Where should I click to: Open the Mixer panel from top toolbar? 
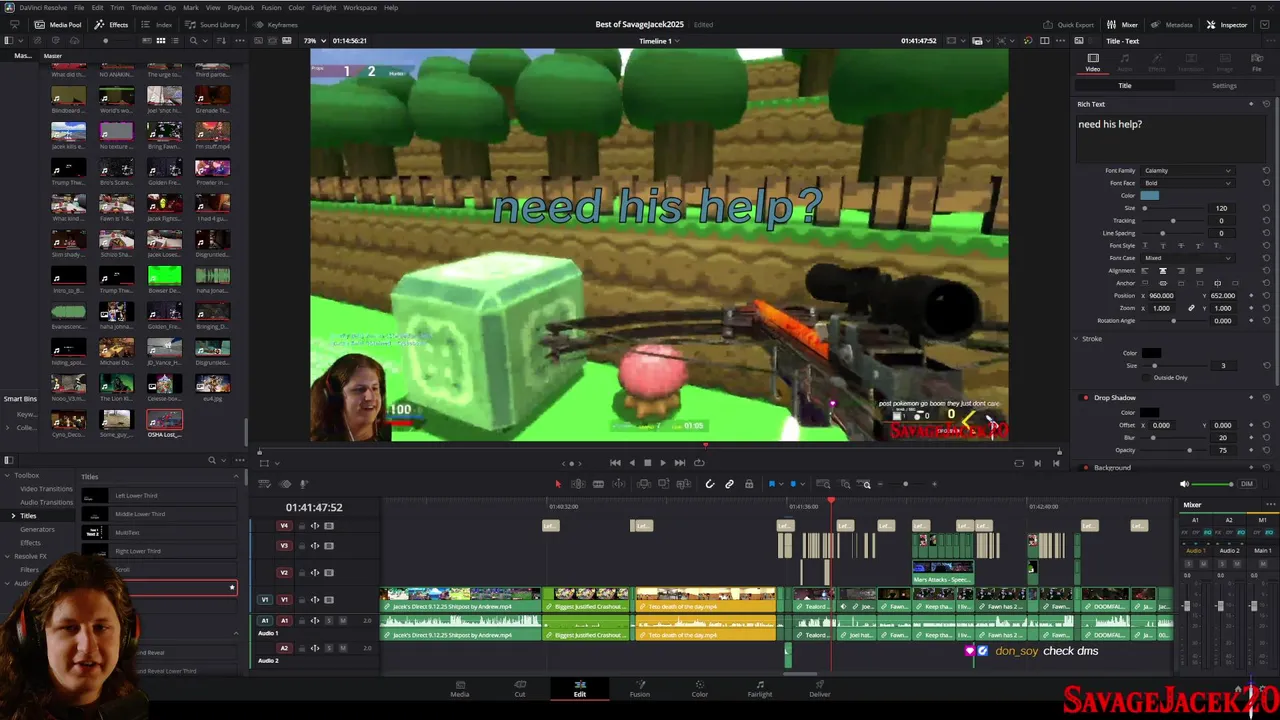1122,24
